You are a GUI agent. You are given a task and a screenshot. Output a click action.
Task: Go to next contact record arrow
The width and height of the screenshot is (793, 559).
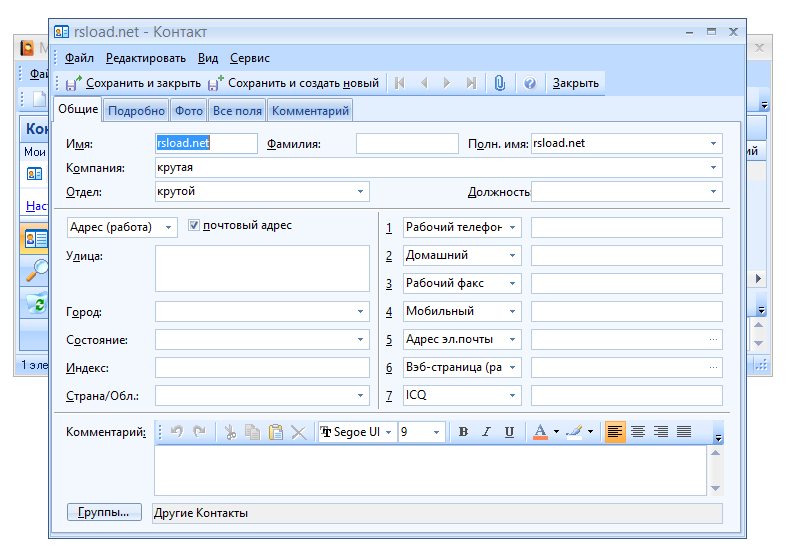tap(447, 83)
